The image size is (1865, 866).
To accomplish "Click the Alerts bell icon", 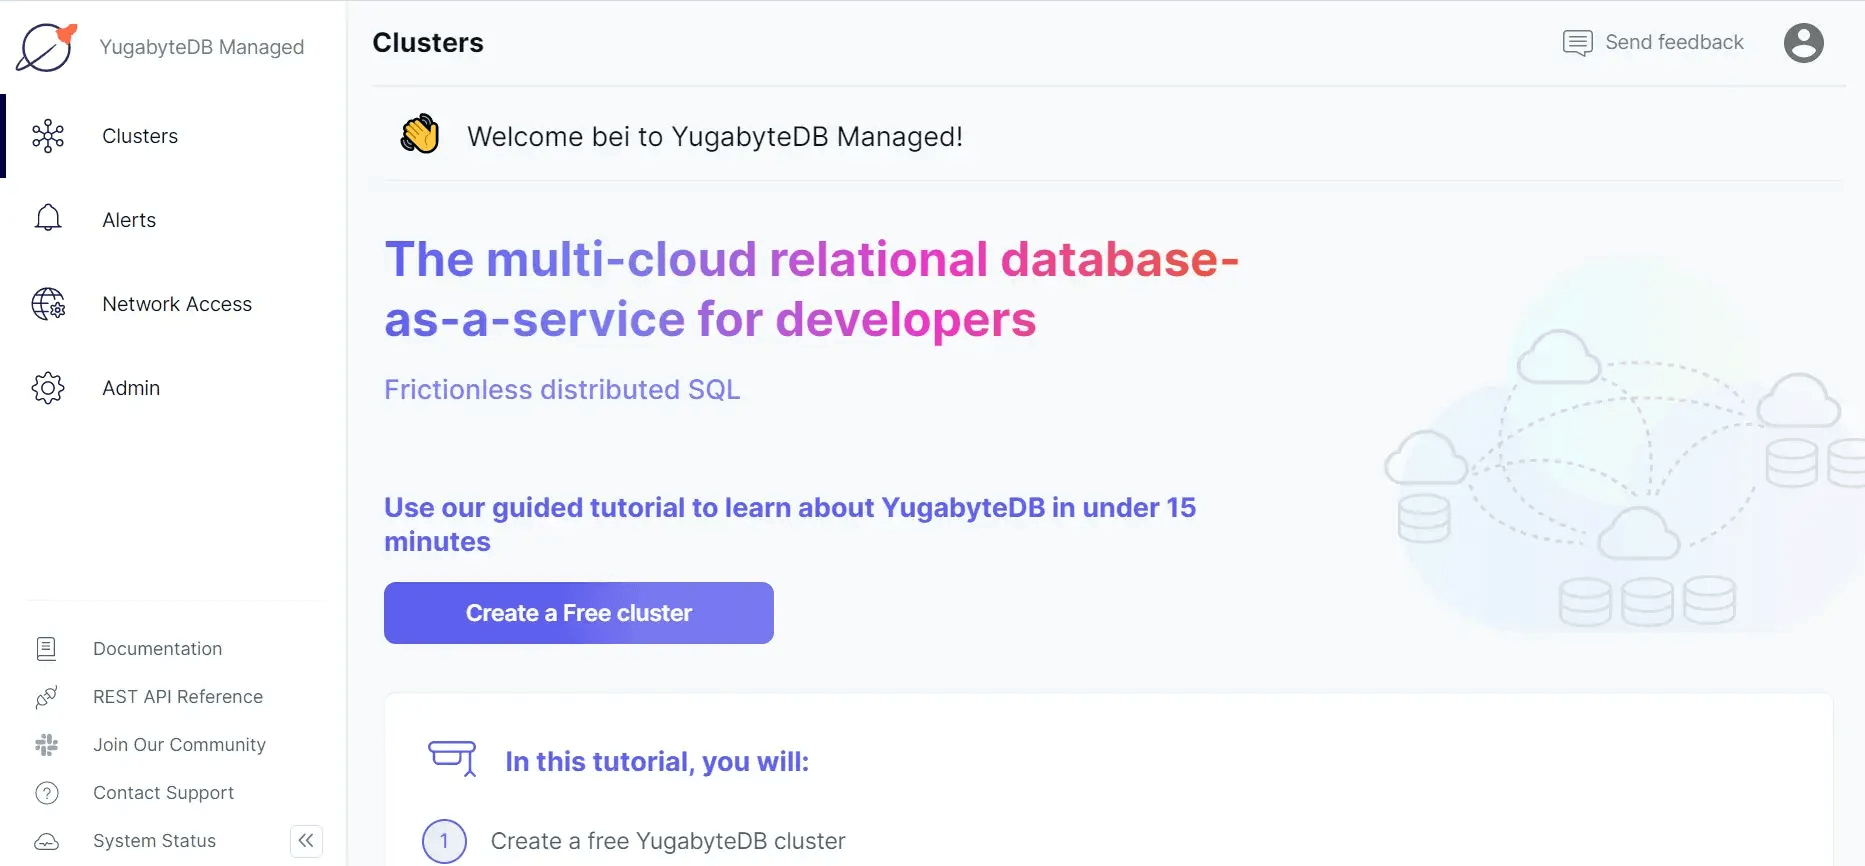I will pos(48,218).
